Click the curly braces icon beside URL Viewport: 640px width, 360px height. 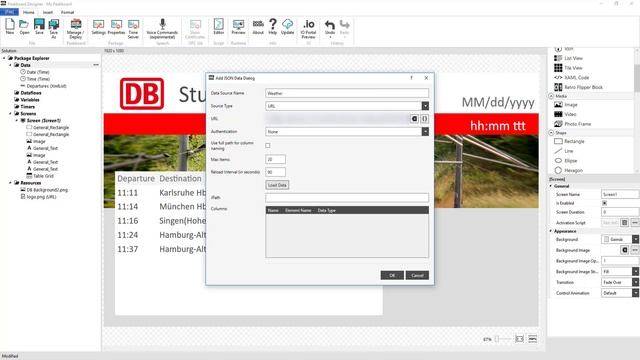[x=424, y=118]
